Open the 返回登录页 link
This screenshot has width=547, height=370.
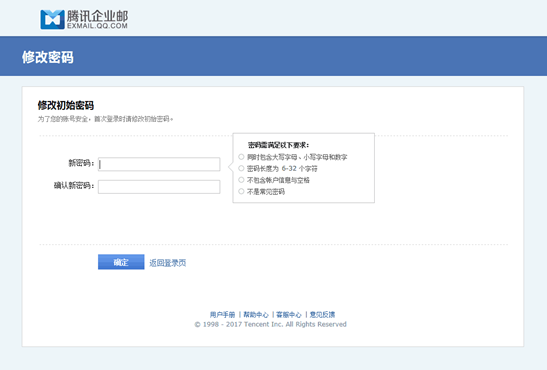tap(167, 263)
